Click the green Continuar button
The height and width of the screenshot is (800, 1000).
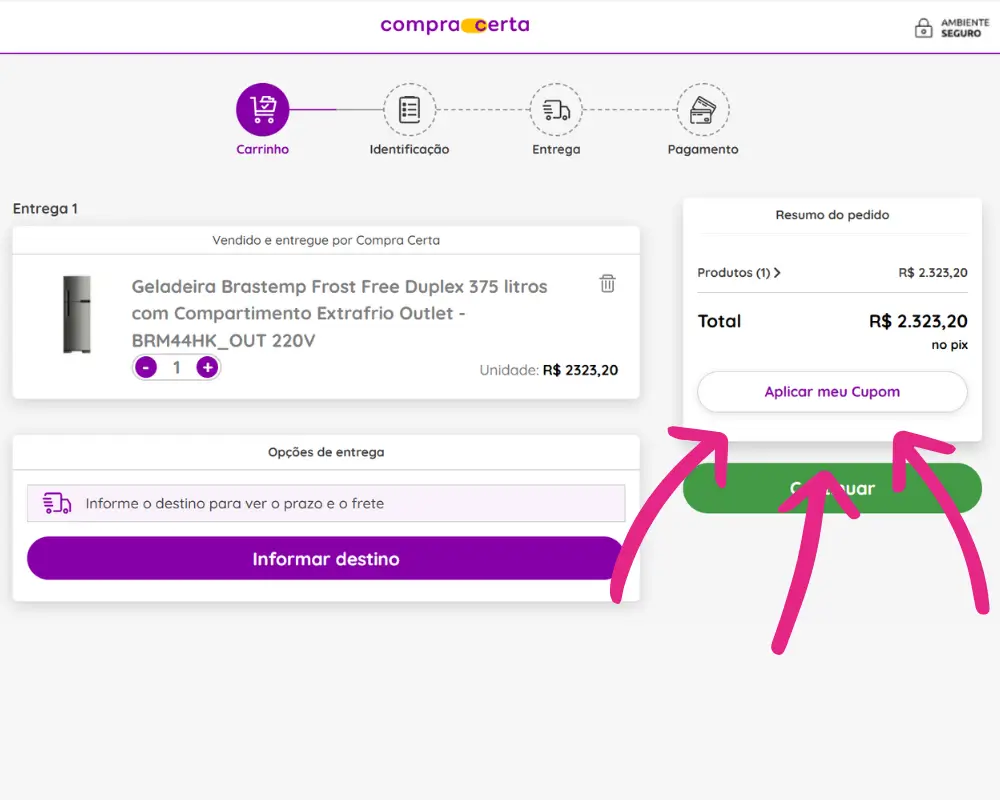832,488
